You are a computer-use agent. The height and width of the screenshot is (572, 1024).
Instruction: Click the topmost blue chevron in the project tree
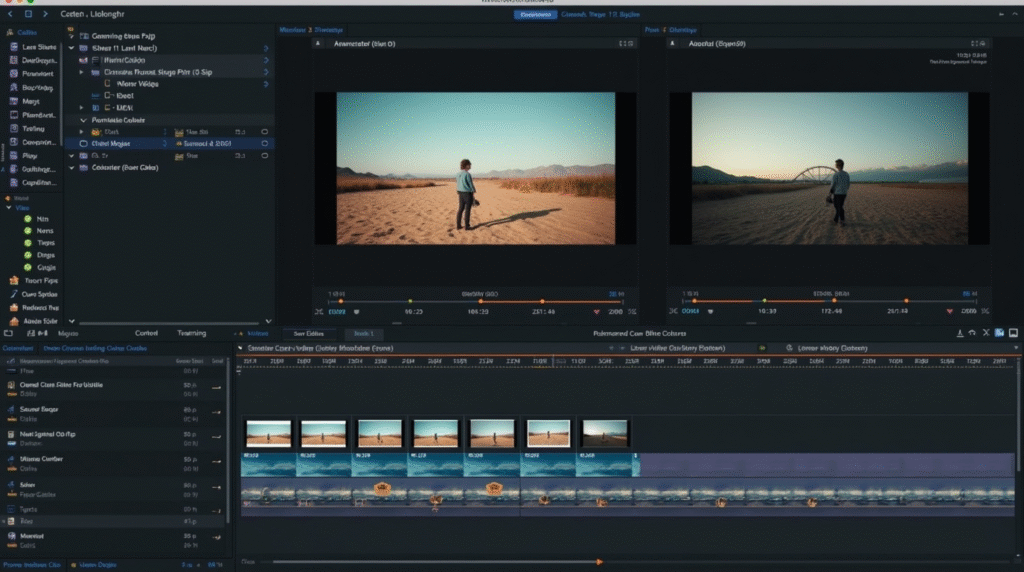(266, 48)
